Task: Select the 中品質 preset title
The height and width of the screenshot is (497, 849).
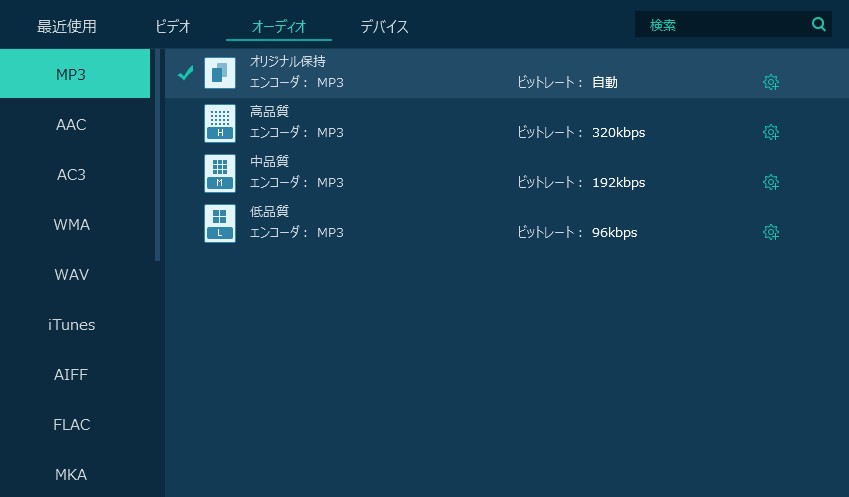Action: pos(269,161)
